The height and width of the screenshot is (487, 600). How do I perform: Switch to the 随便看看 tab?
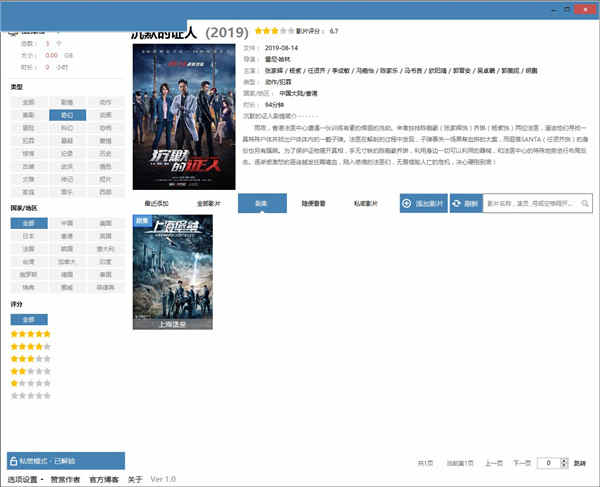(314, 204)
